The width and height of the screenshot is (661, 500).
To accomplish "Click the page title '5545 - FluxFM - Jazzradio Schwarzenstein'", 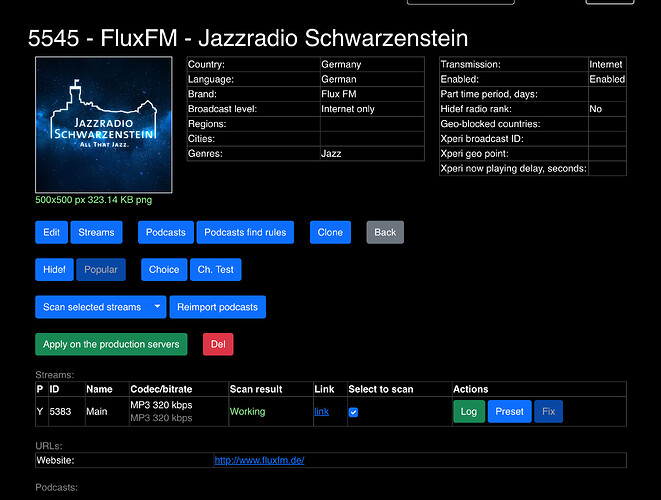I will coord(248,38).
